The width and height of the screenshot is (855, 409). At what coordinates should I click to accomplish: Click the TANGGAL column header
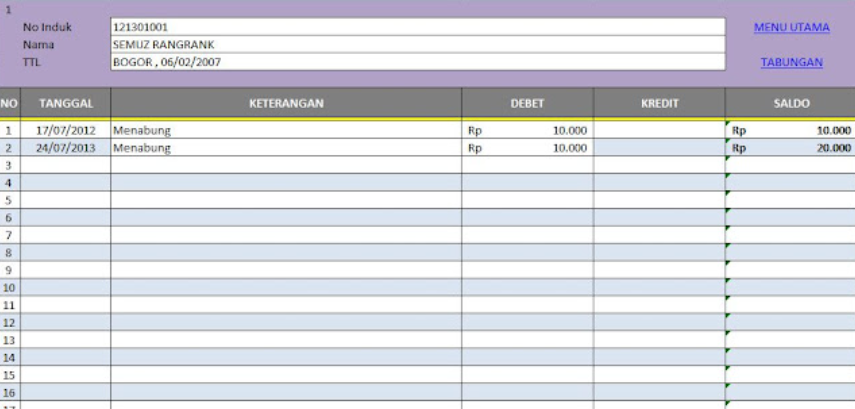pos(66,103)
